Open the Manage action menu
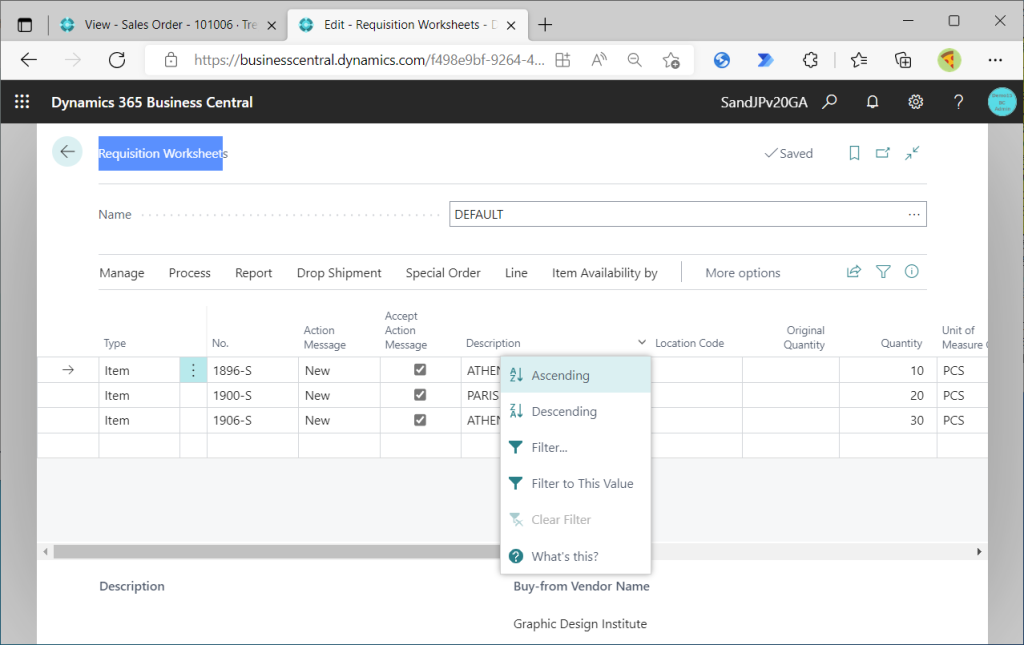Screen dimensions: 1024x645 [121, 272]
